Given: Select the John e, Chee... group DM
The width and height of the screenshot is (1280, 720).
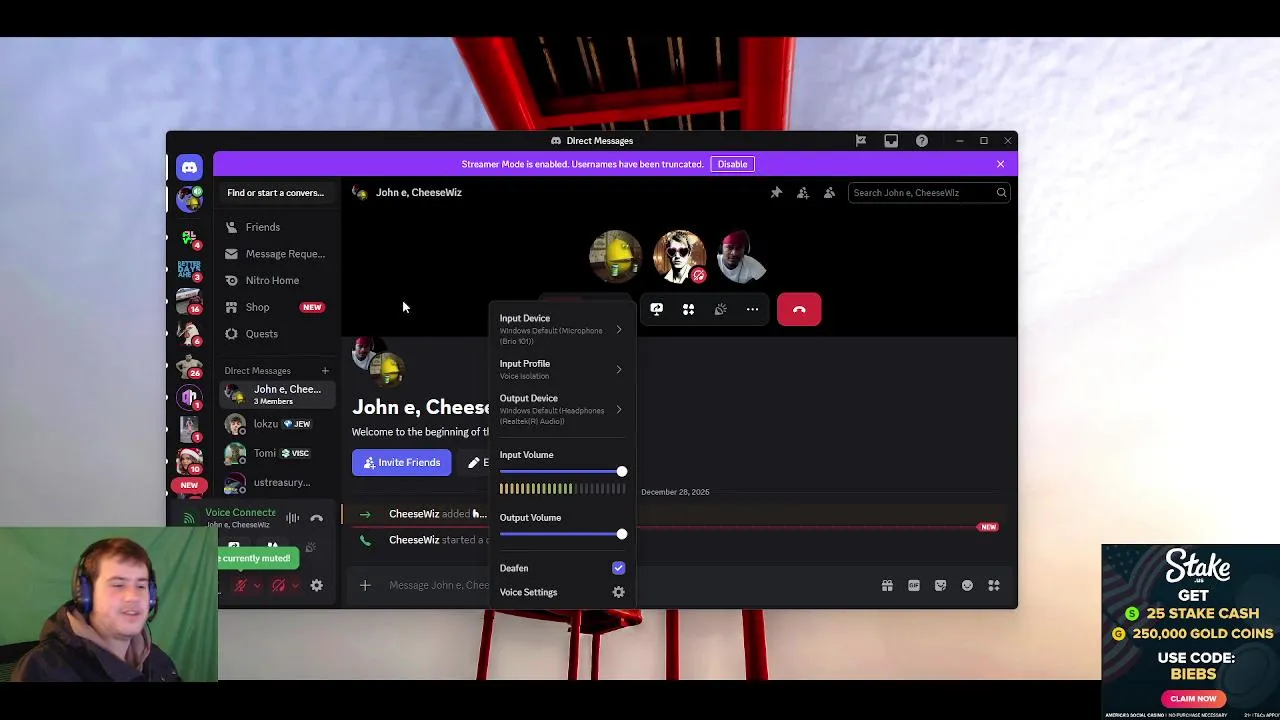Looking at the screenshot, I should (277, 395).
